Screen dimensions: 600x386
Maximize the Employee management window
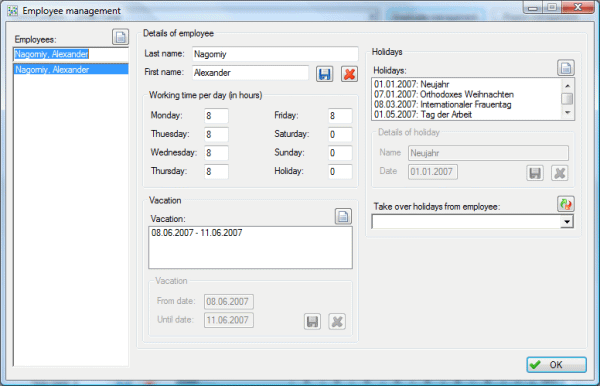(x=552, y=7)
